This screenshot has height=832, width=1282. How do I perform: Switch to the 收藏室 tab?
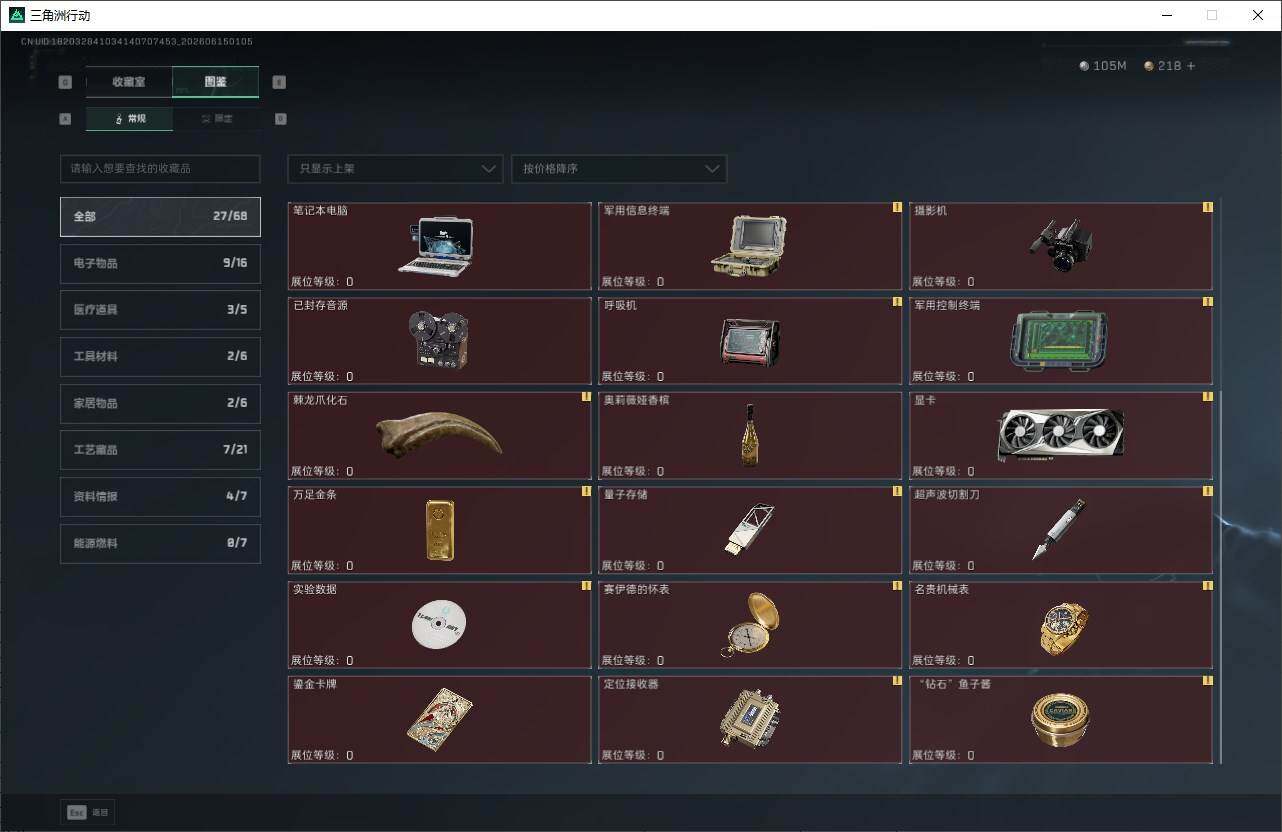tap(129, 82)
